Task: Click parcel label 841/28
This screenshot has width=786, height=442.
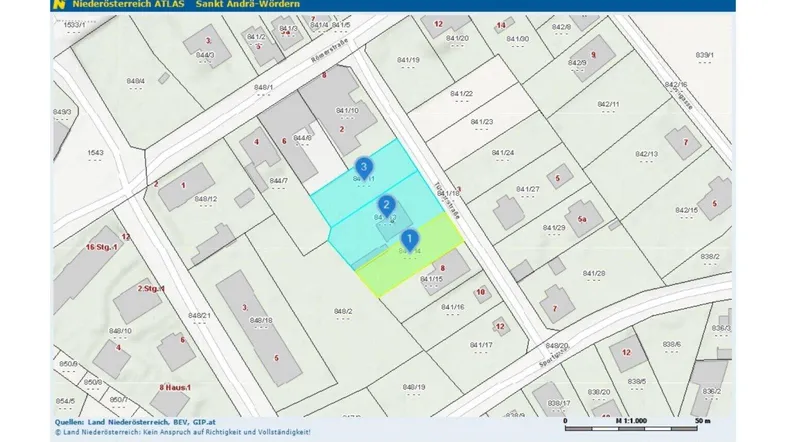Action: pyautogui.click(x=594, y=274)
